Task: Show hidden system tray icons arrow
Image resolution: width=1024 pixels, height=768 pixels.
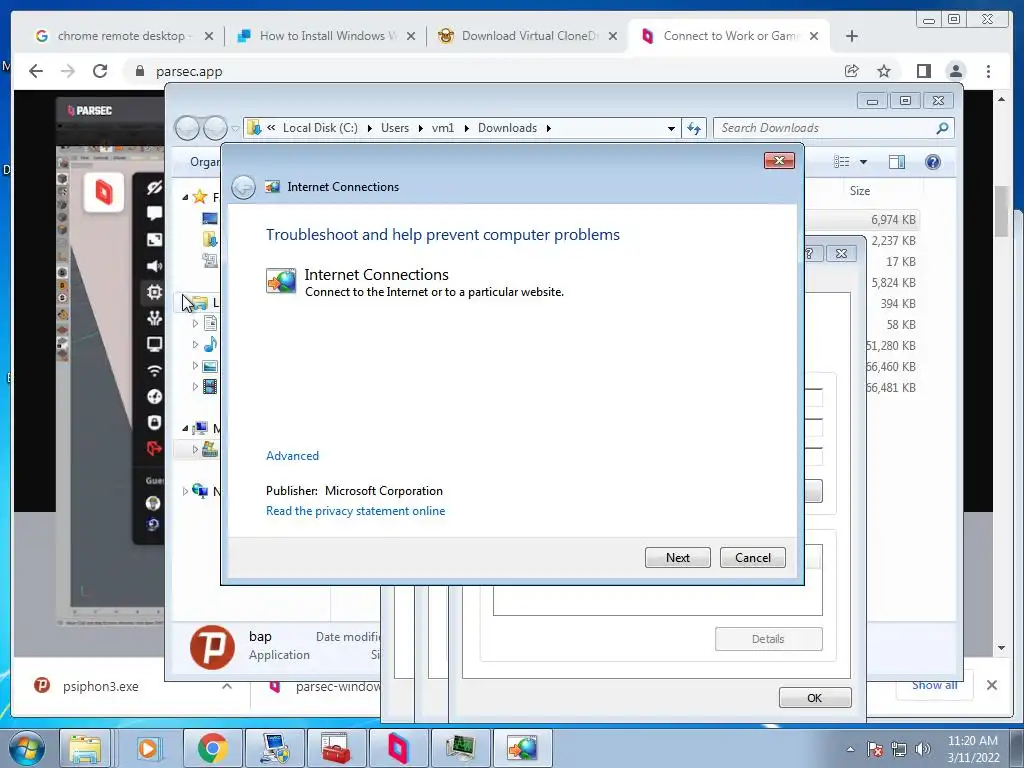Action: (x=850, y=749)
